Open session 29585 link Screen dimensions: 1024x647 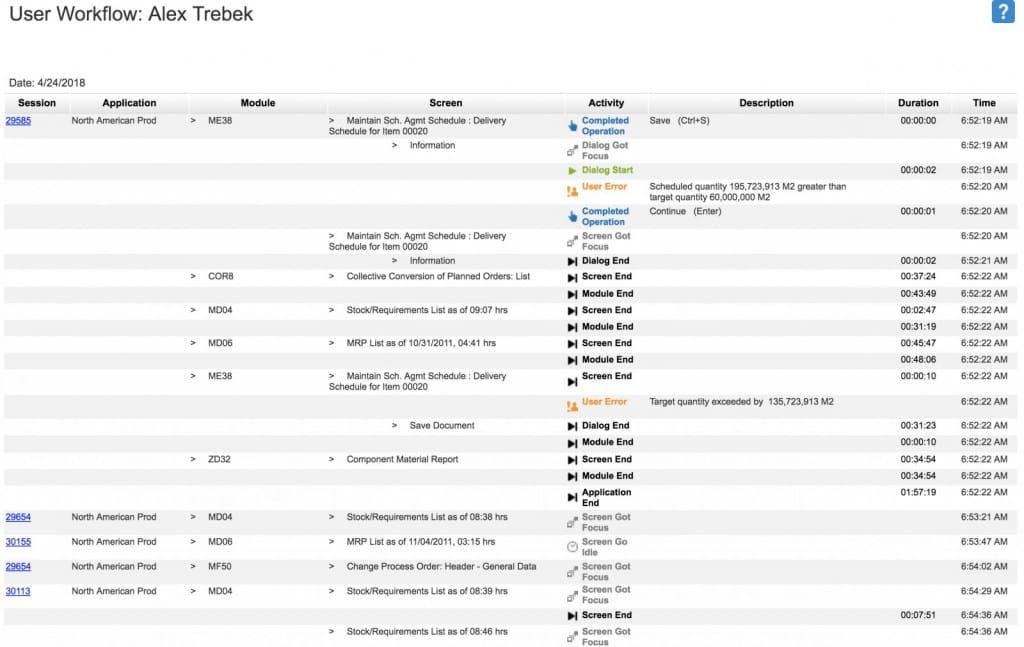click(x=18, y=121)
